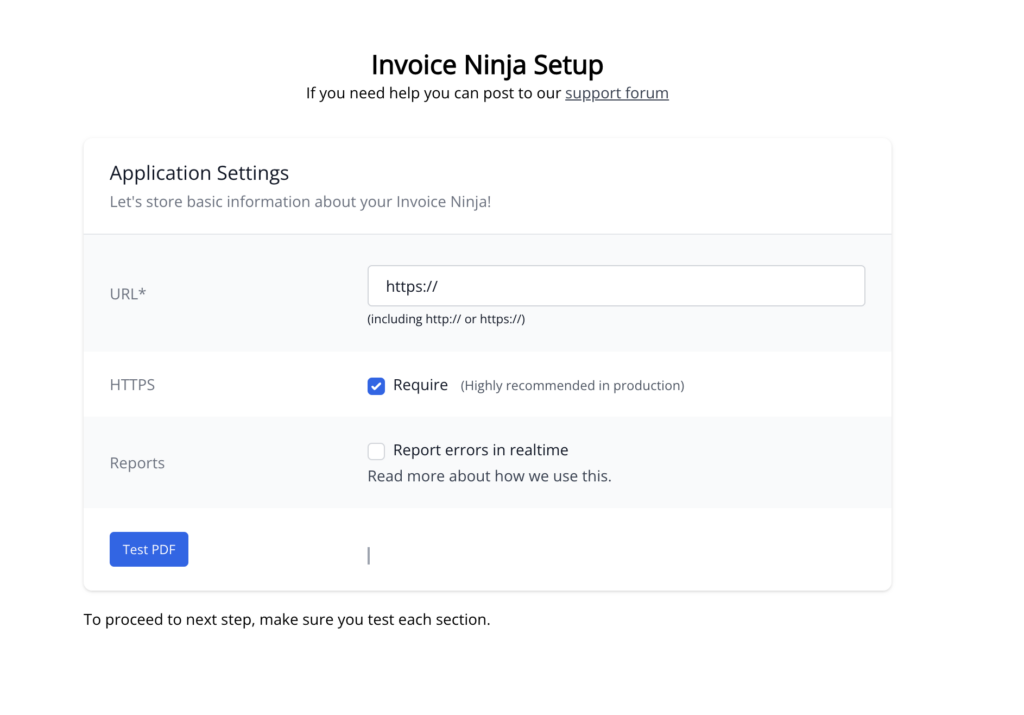Click the Application Settings title

tap(199, 173)
